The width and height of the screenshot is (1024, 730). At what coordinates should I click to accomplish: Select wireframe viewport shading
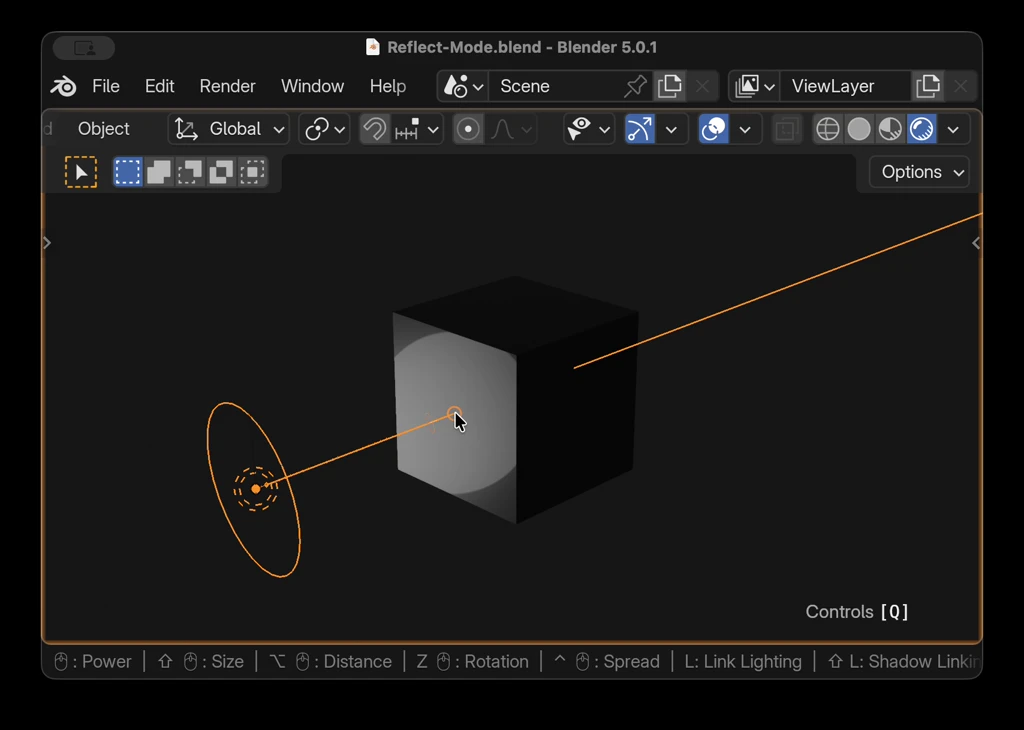(828, 129)
